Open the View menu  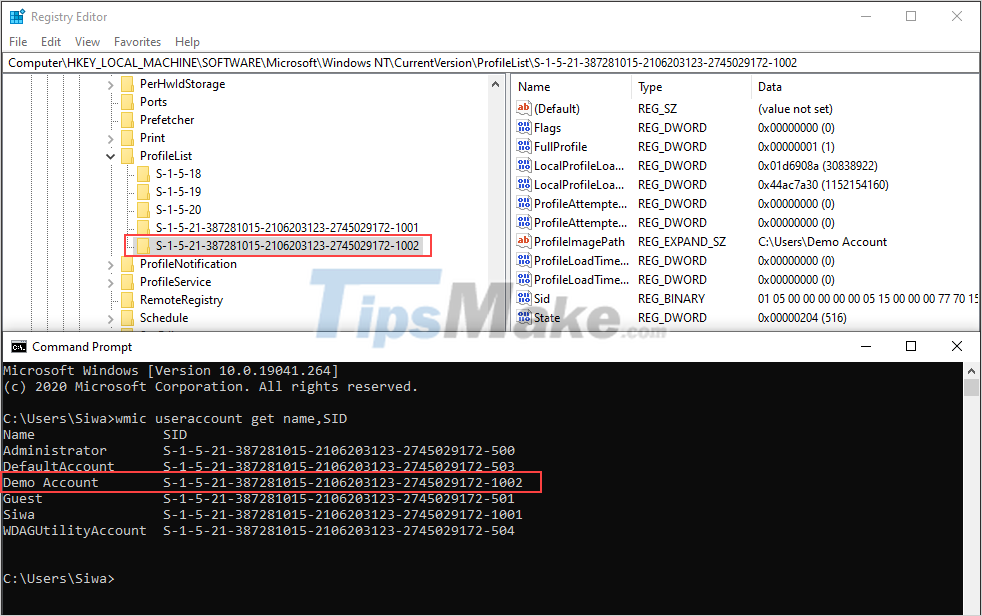click(87, 41)
